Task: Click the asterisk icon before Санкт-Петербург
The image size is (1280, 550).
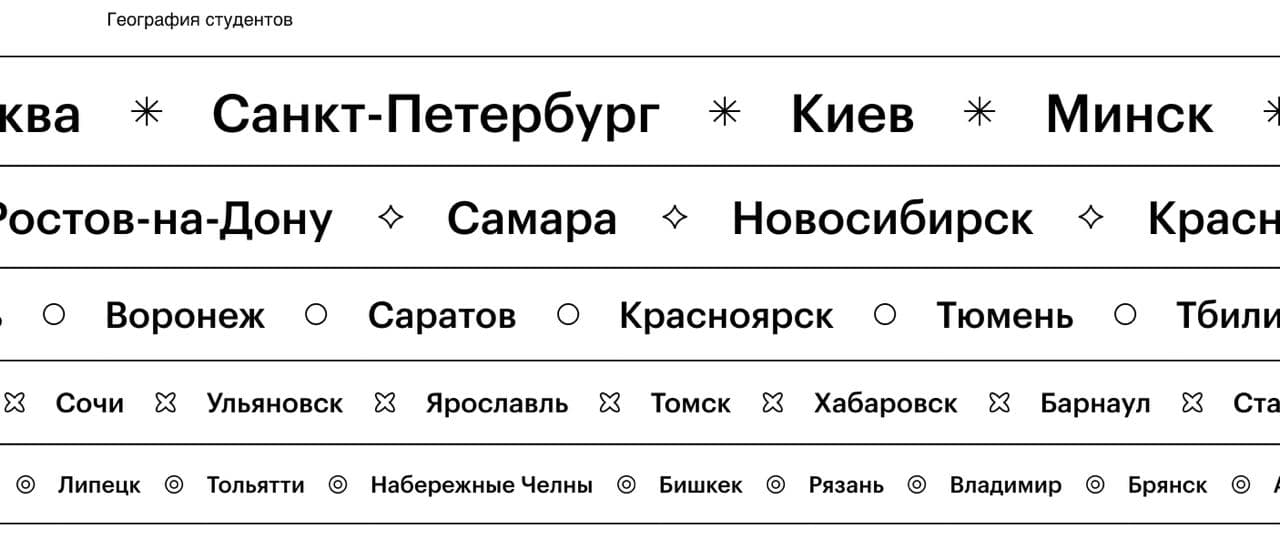Action: click(147, 113)
